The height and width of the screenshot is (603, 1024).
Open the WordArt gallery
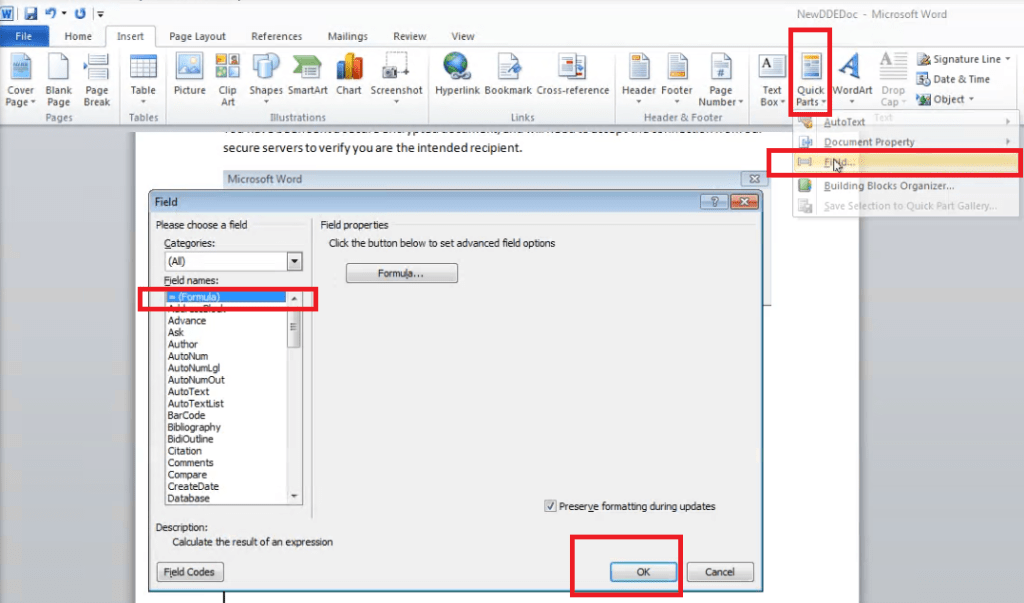(852, 78)
